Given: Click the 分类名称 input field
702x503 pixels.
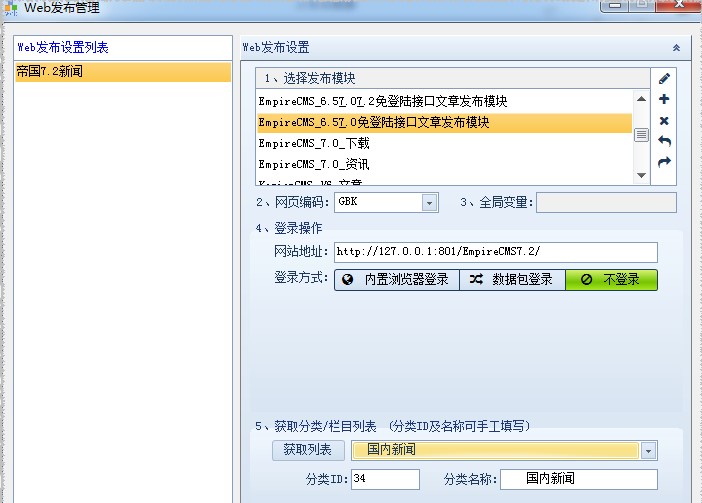Looking at the screenshot, I should pos(578,479).
